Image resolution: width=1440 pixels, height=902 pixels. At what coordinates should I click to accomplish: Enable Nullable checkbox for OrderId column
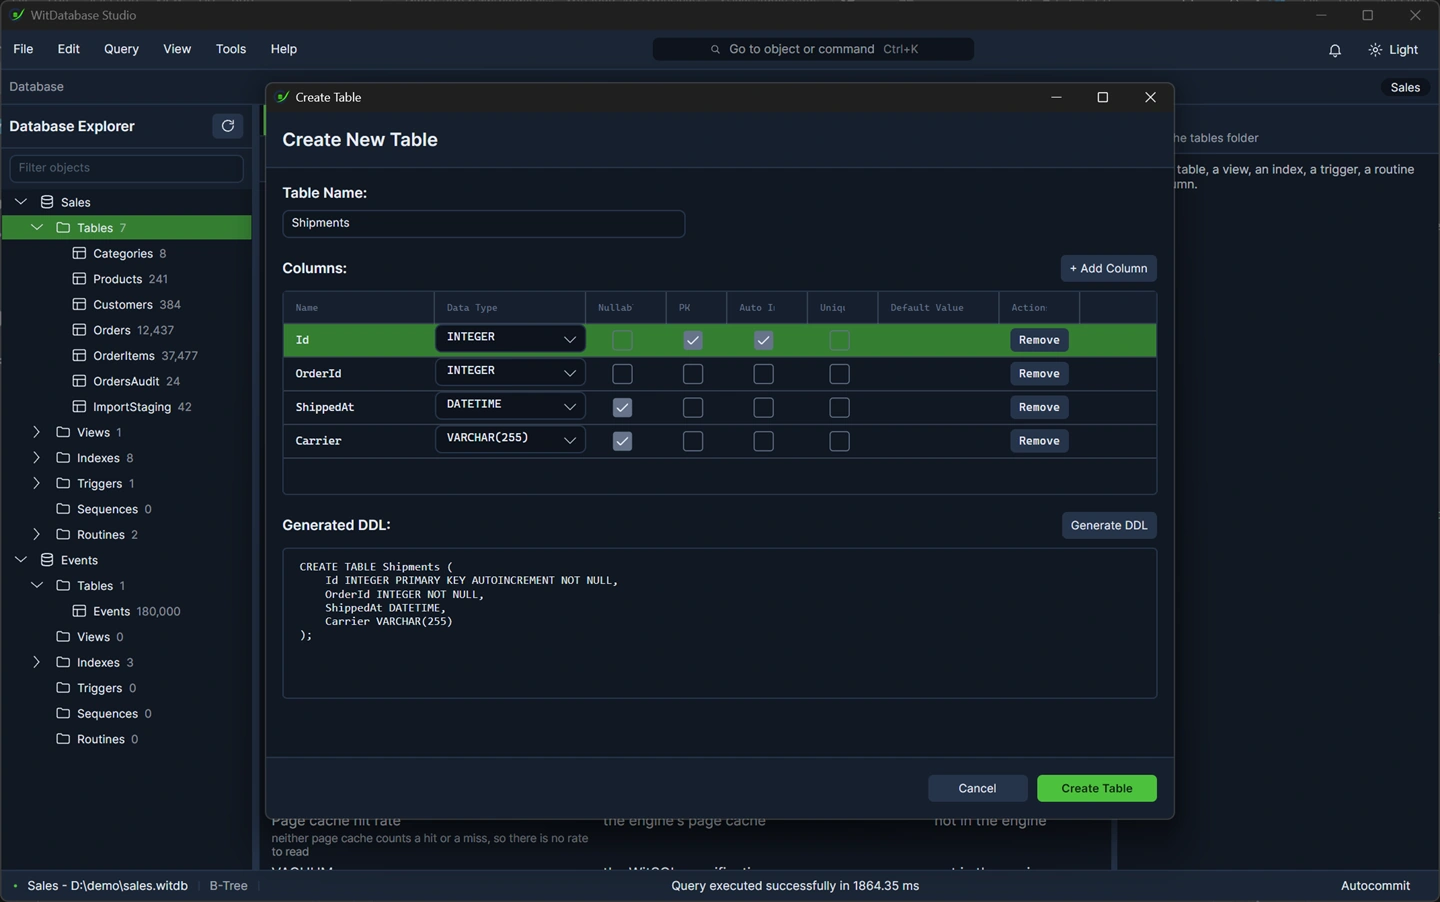(622, 374)
